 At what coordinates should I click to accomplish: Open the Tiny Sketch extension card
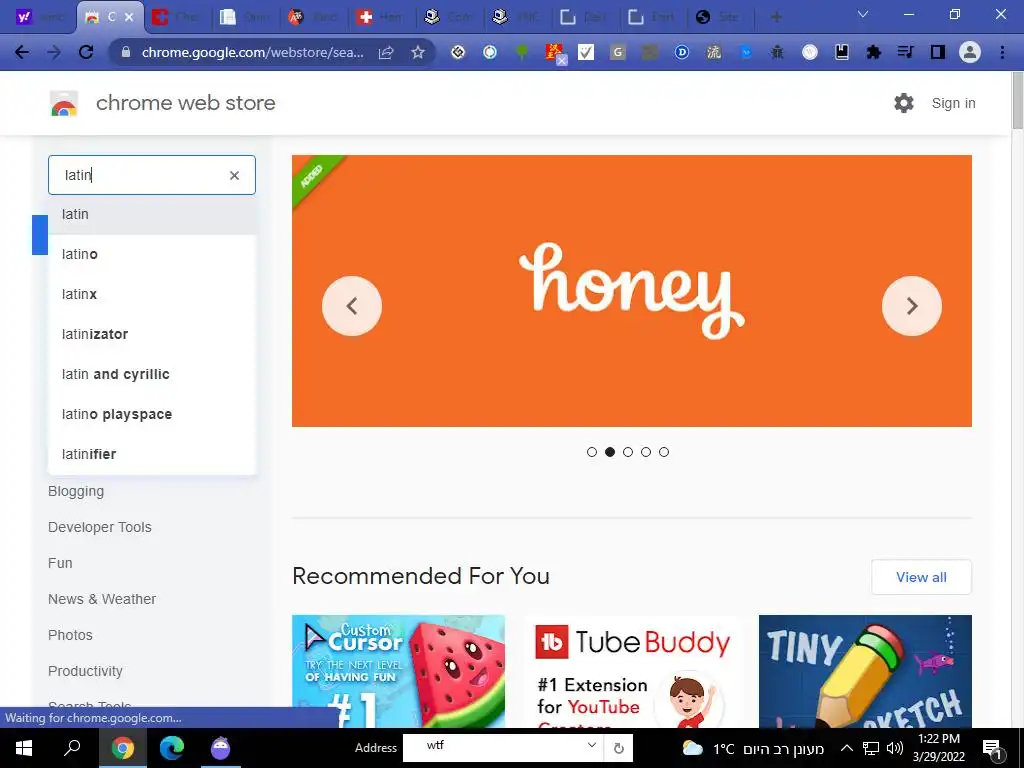click(x=865, y=671)
